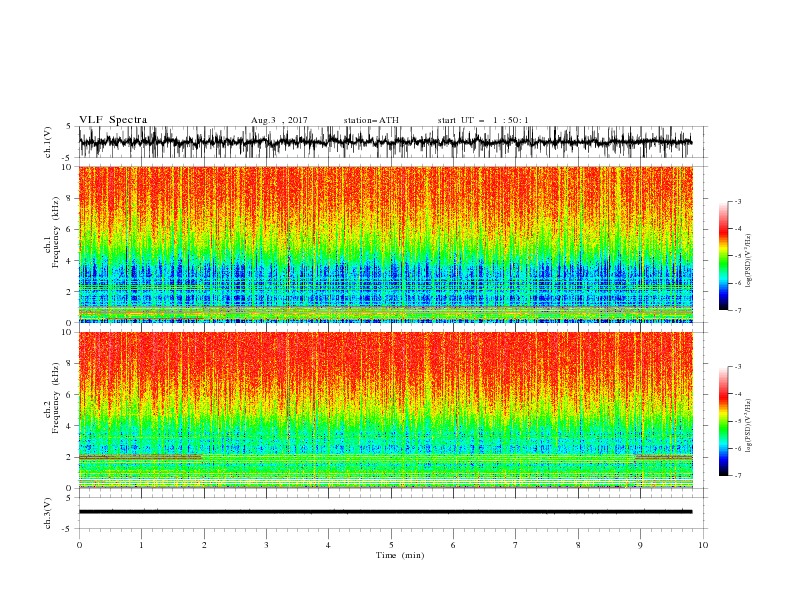This screenshot has width=792, height=612.
Task: Click the "4" kHz tick on ch.2 axis
Action: pos(70,426)
